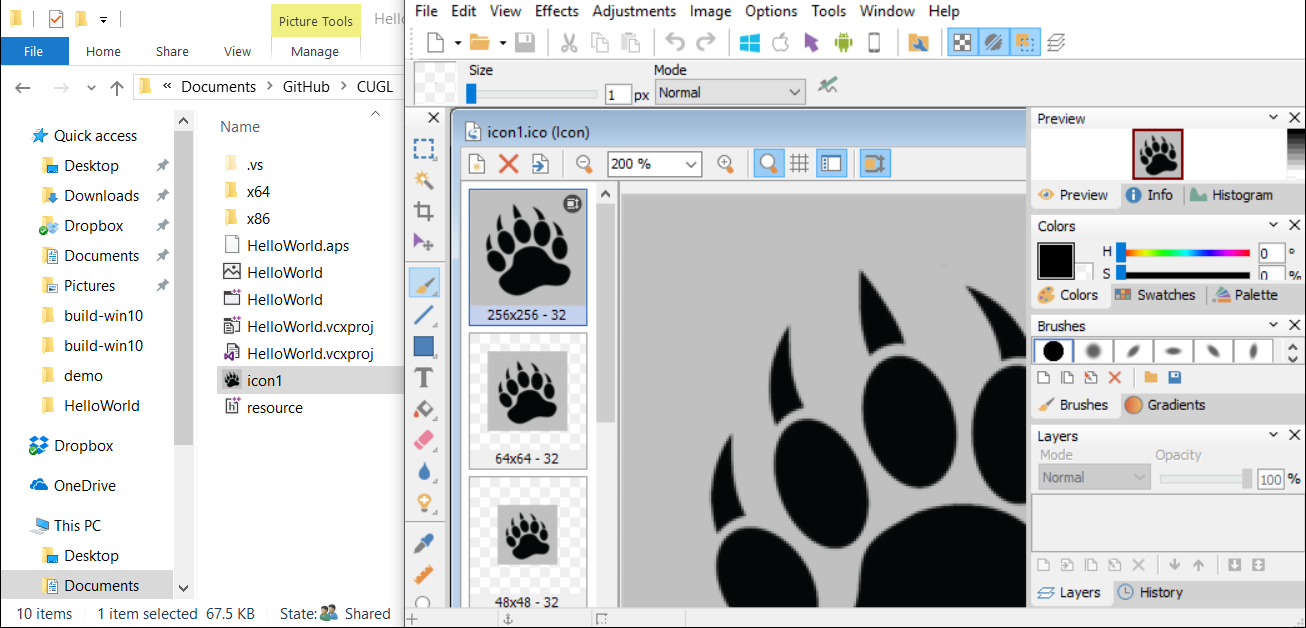This screenshot has width=1306, height=628.
Task: Select the Paint Bucket fill tool
Action: pos(424,409)
